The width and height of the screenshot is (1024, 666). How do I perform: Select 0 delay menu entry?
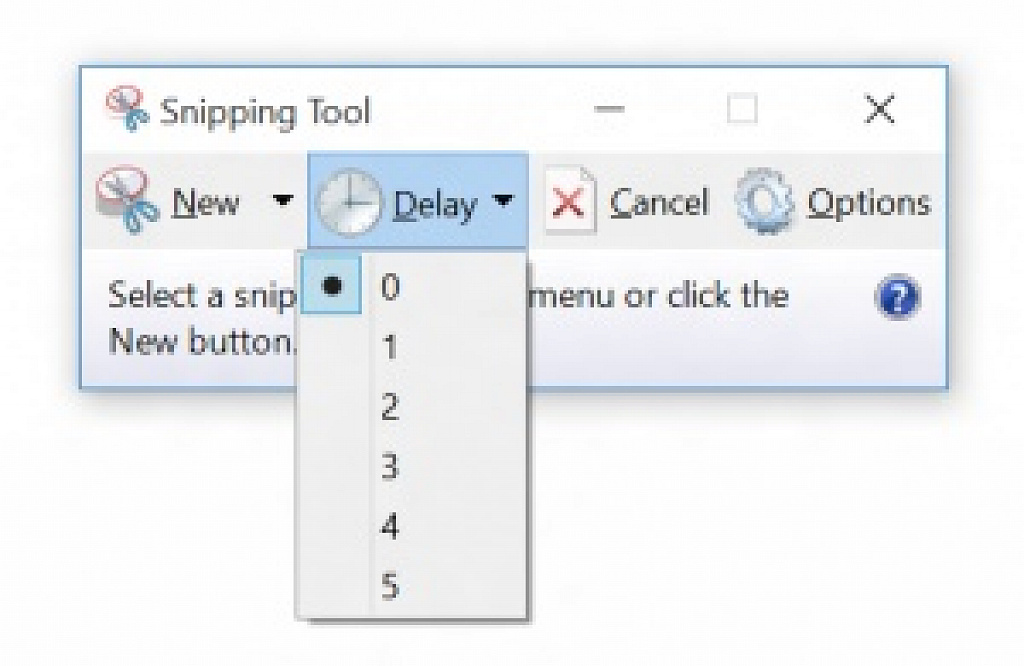pyautogui.click(x=413, y=285)
